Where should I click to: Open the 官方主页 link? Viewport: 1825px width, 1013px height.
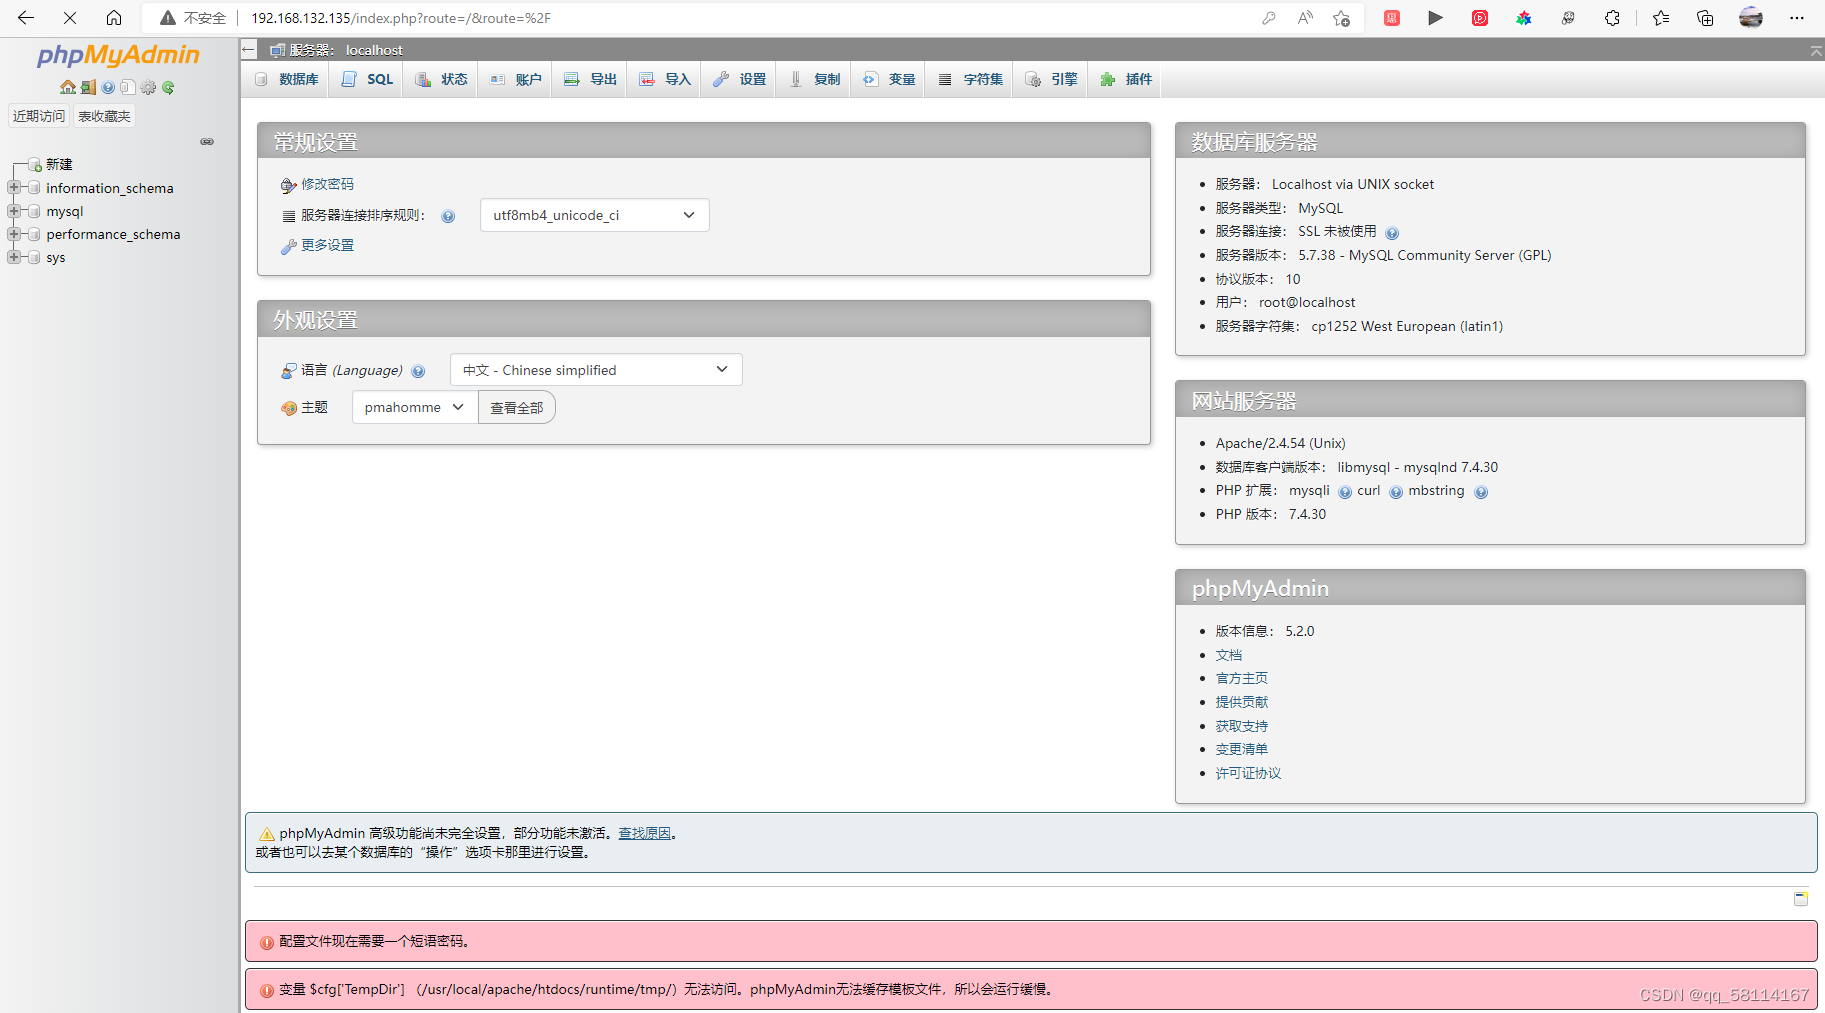pyautogui.click(x=1242, y=678)
